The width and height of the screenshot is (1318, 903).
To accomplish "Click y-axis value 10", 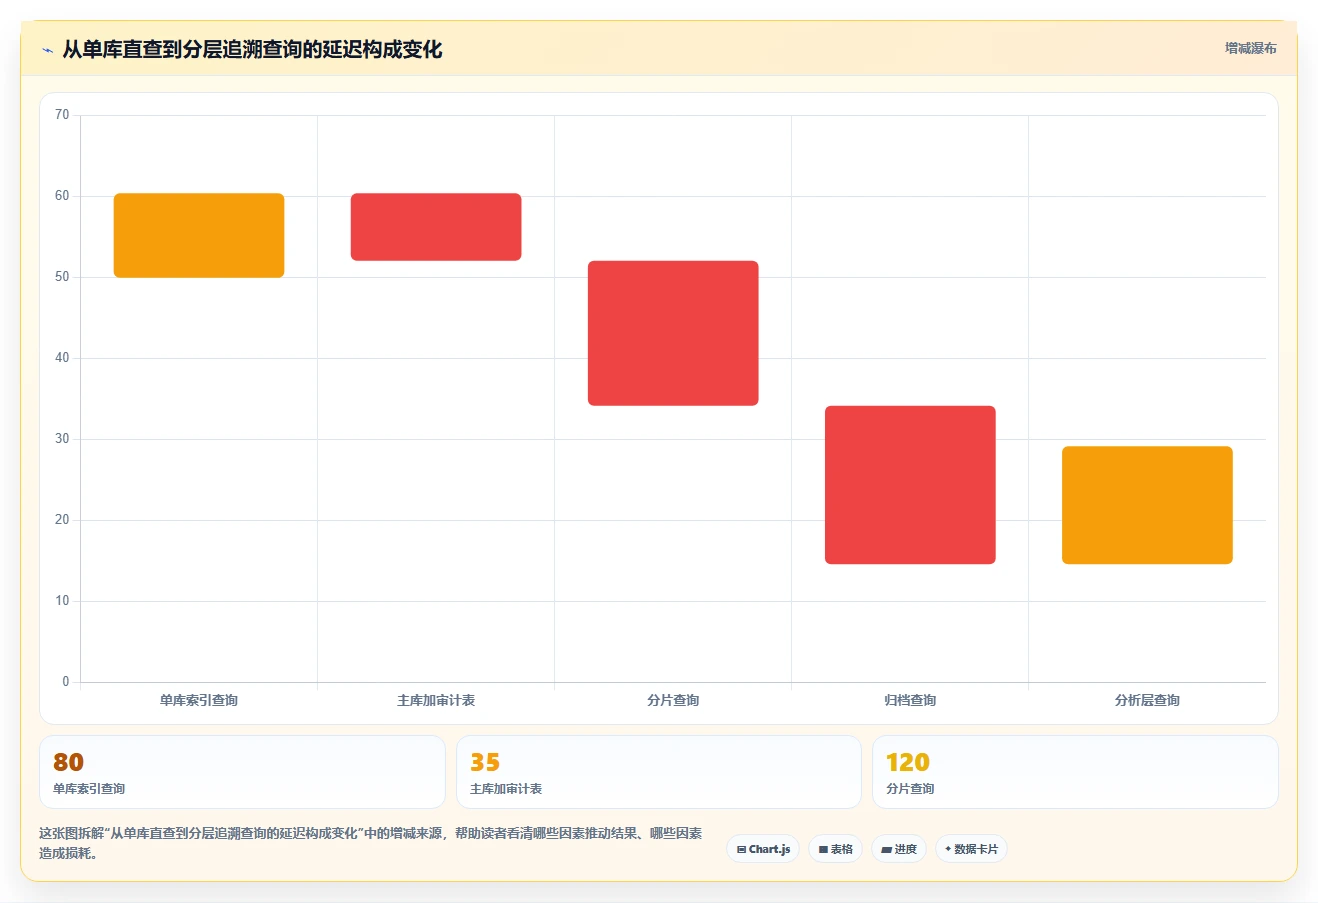I will [62, 601].
